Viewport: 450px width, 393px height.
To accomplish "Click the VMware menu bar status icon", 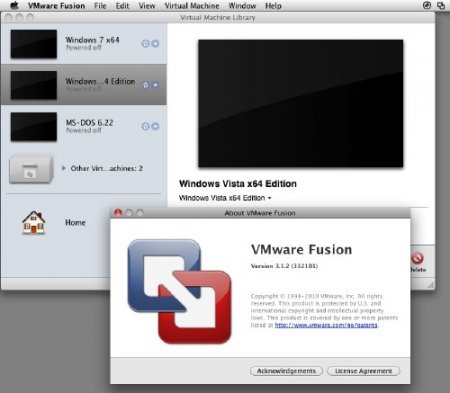I will [x=441, y=6].
